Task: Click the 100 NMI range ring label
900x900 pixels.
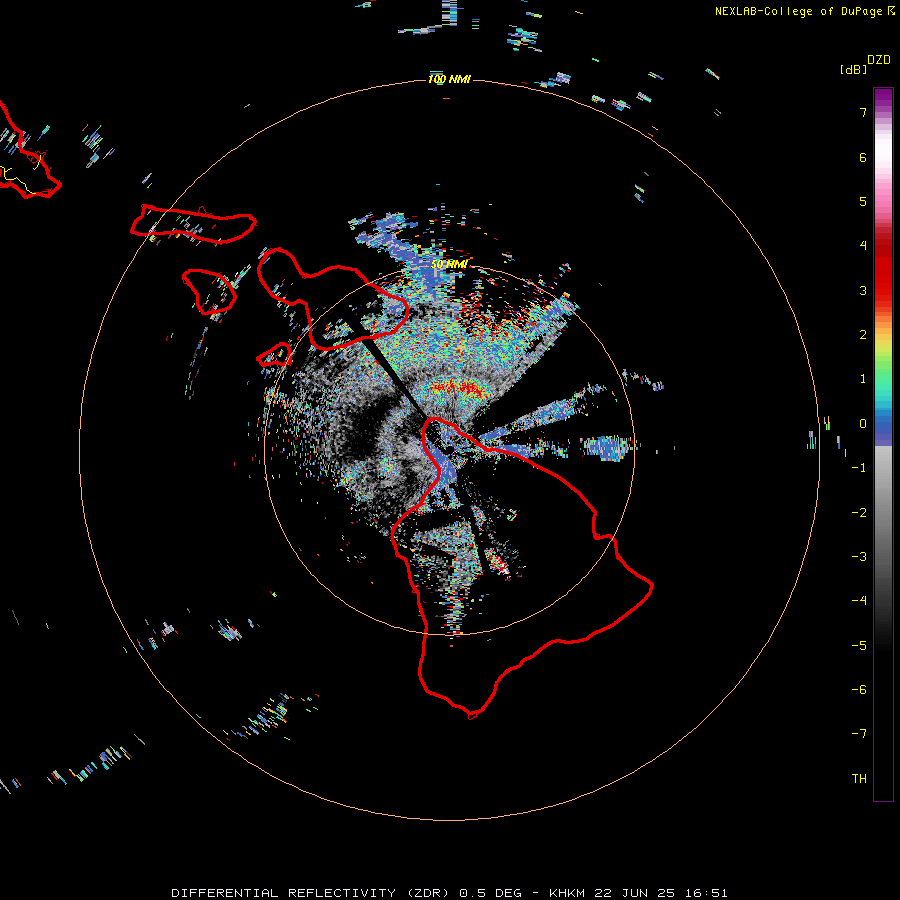Action: [x=449, y=79]
